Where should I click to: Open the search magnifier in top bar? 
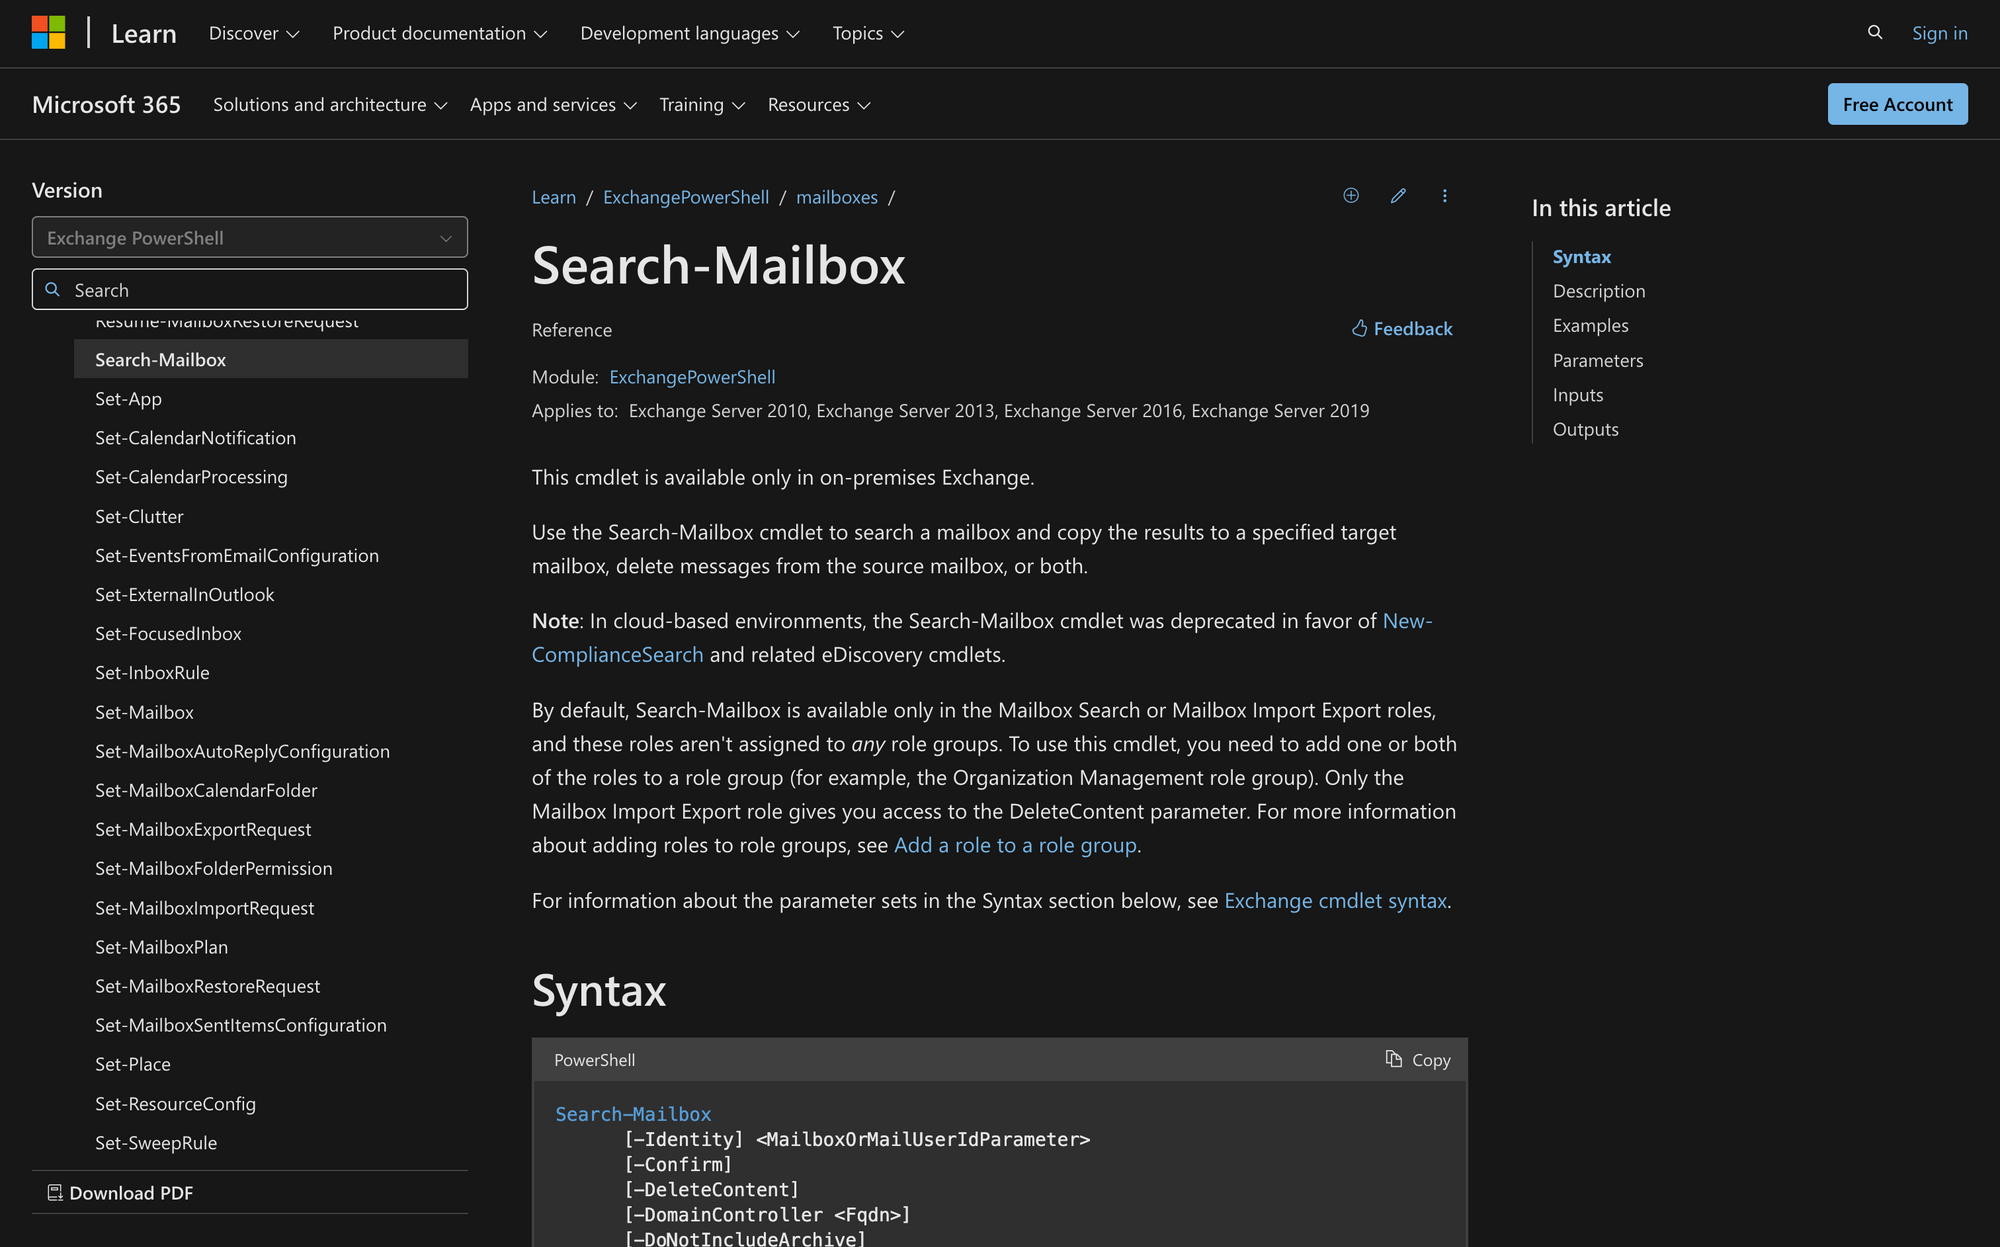1875,33
